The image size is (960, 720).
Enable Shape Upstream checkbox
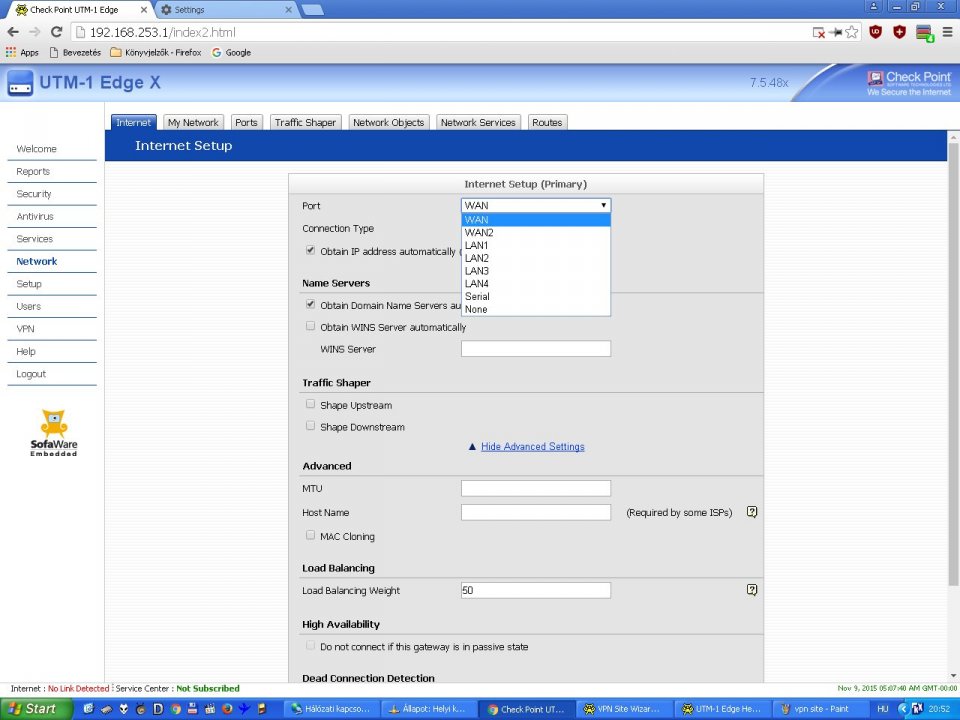coord(310,404)
